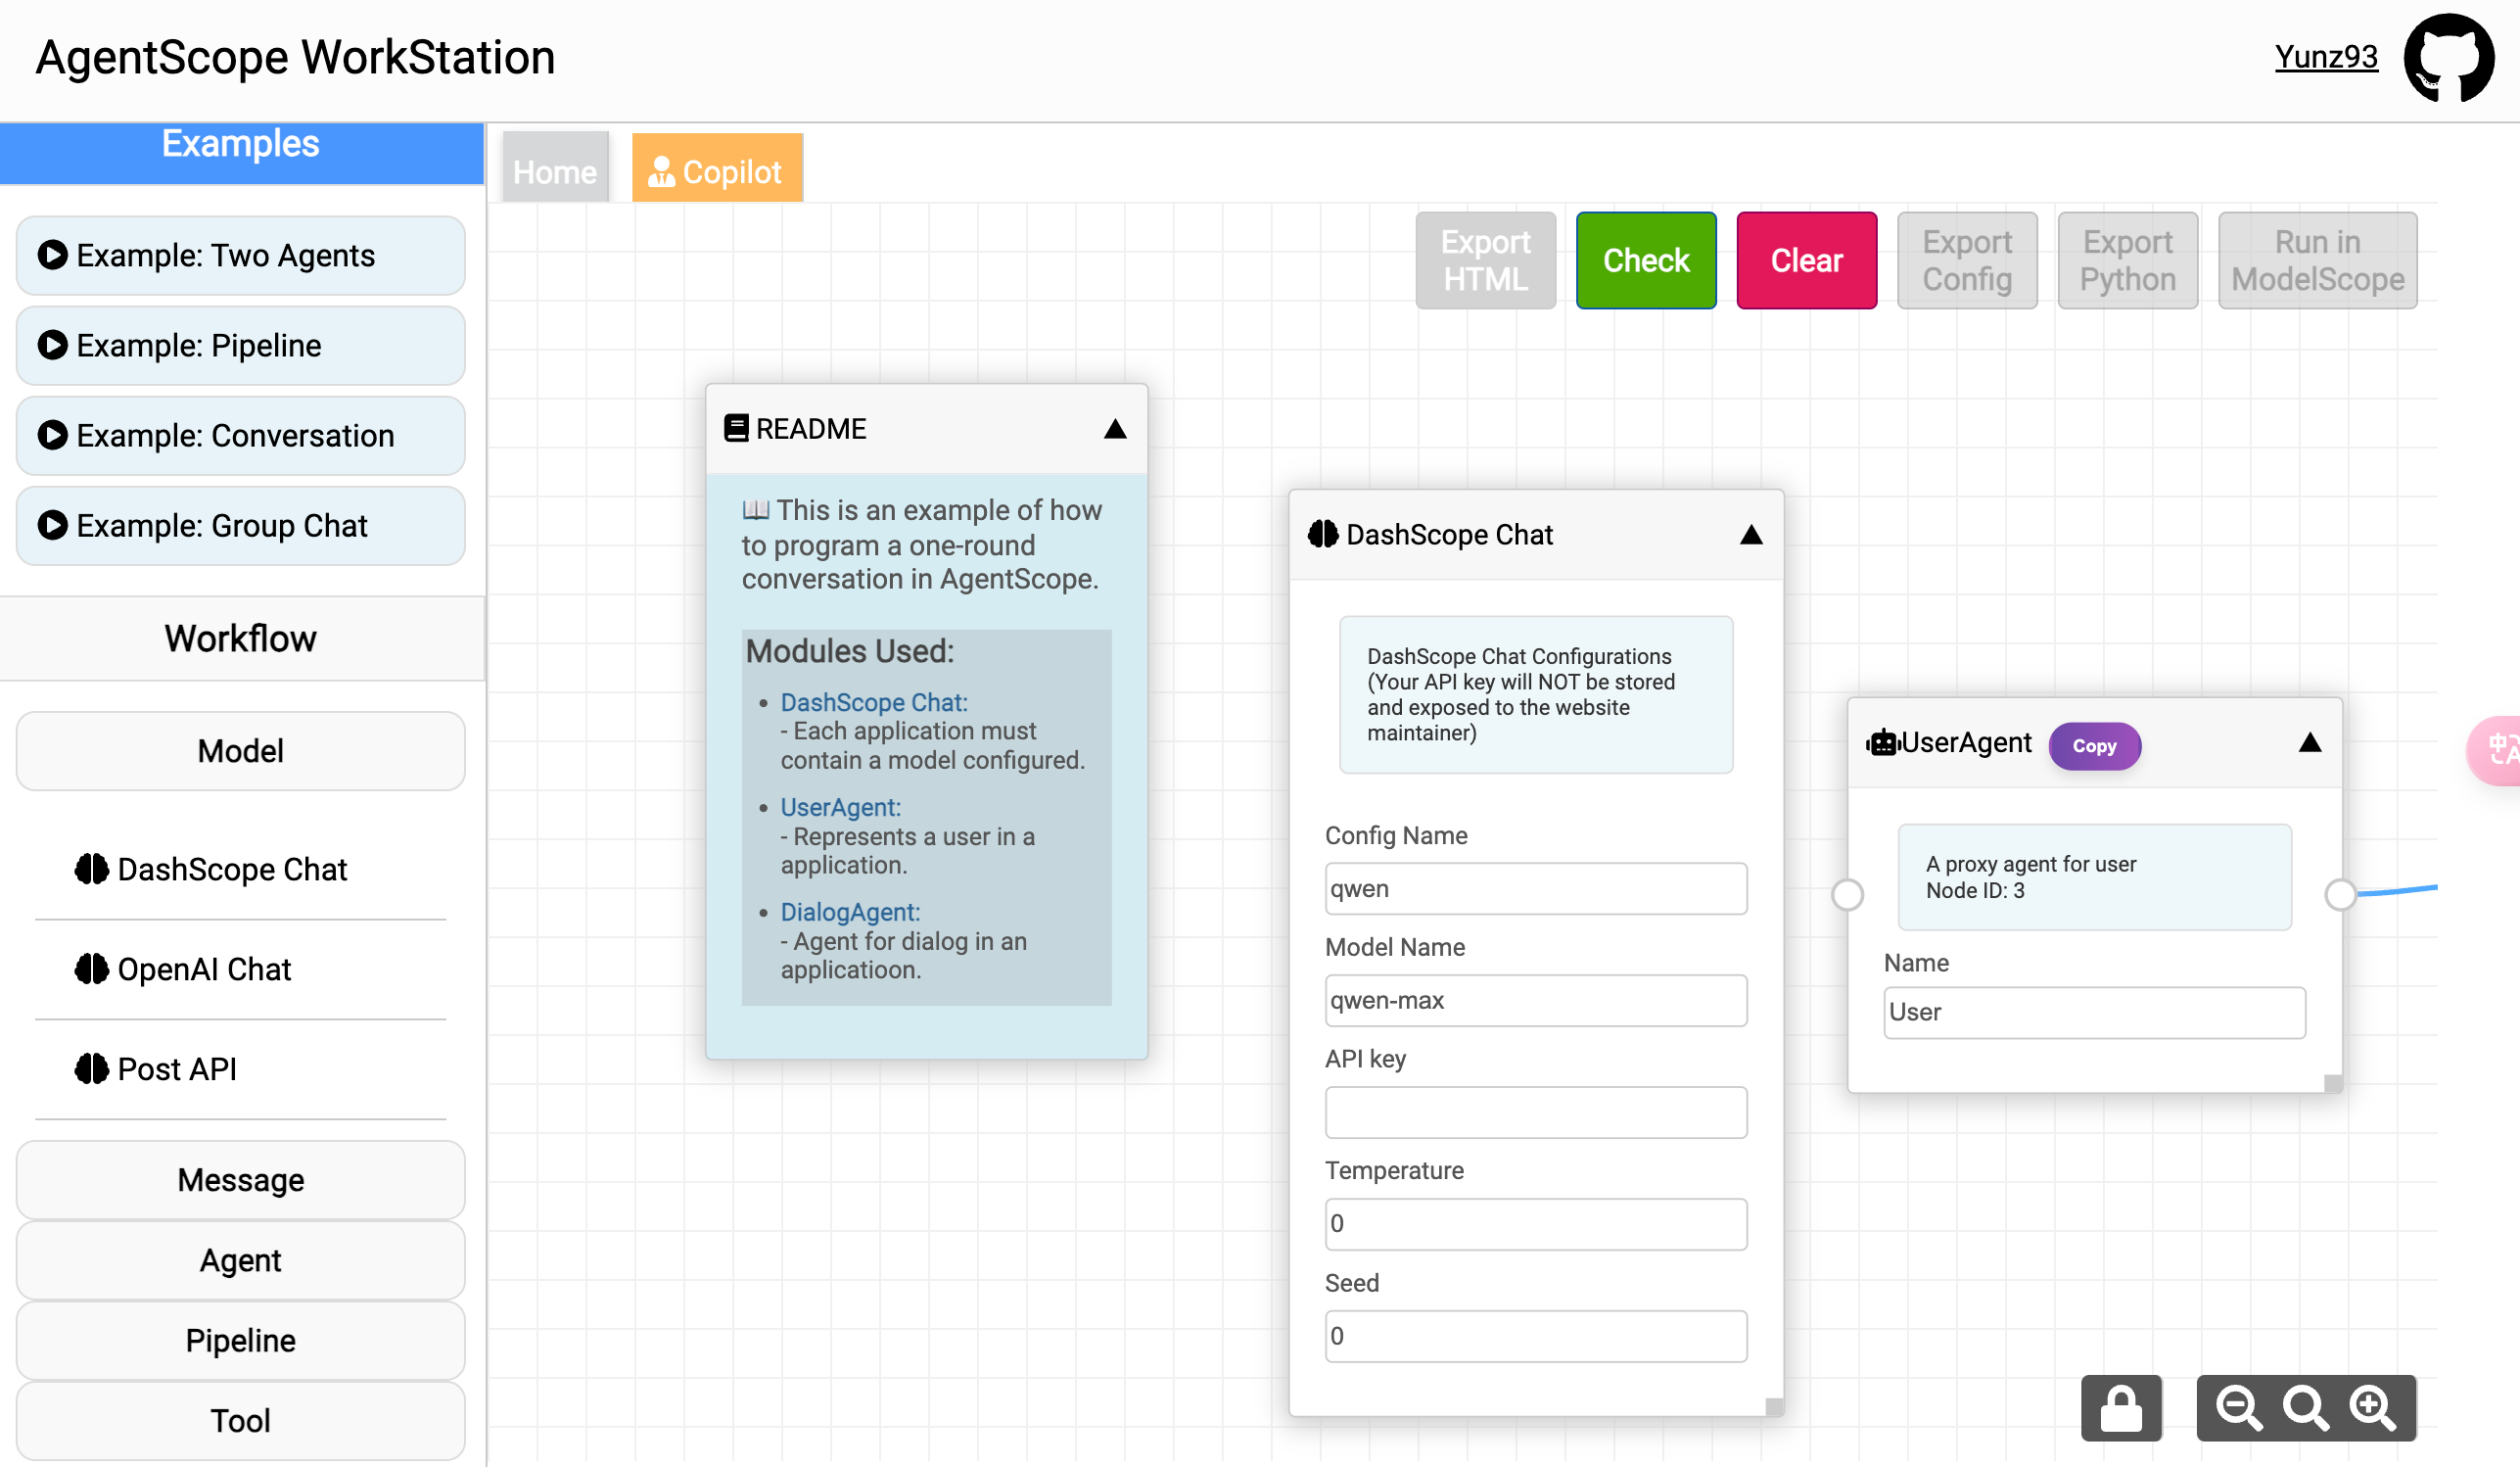
Task: Load Example: Conversation
Action: 241,435
